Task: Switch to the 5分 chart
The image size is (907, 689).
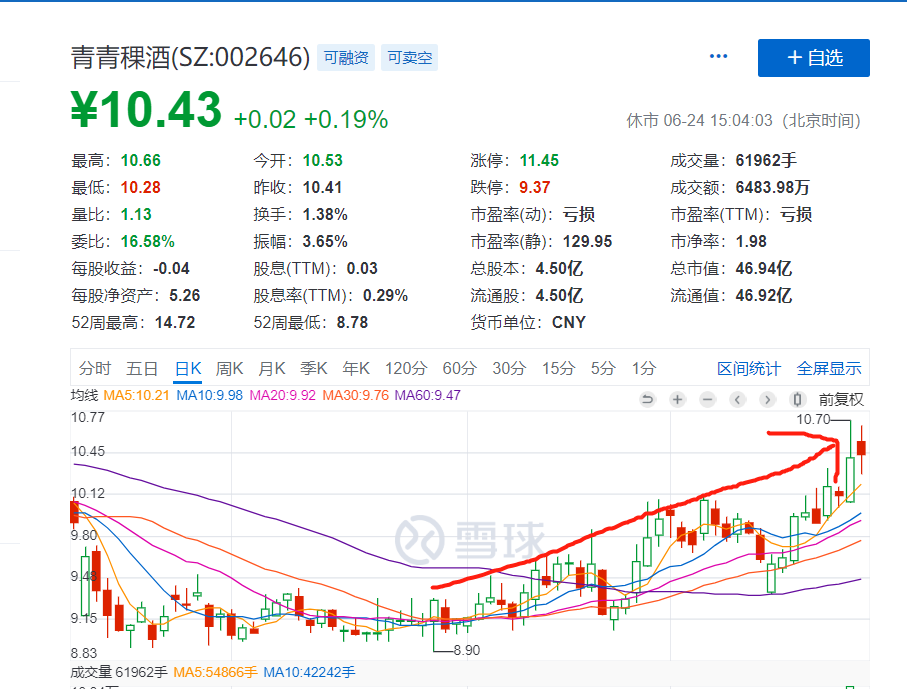Action: tap(603, 369)
